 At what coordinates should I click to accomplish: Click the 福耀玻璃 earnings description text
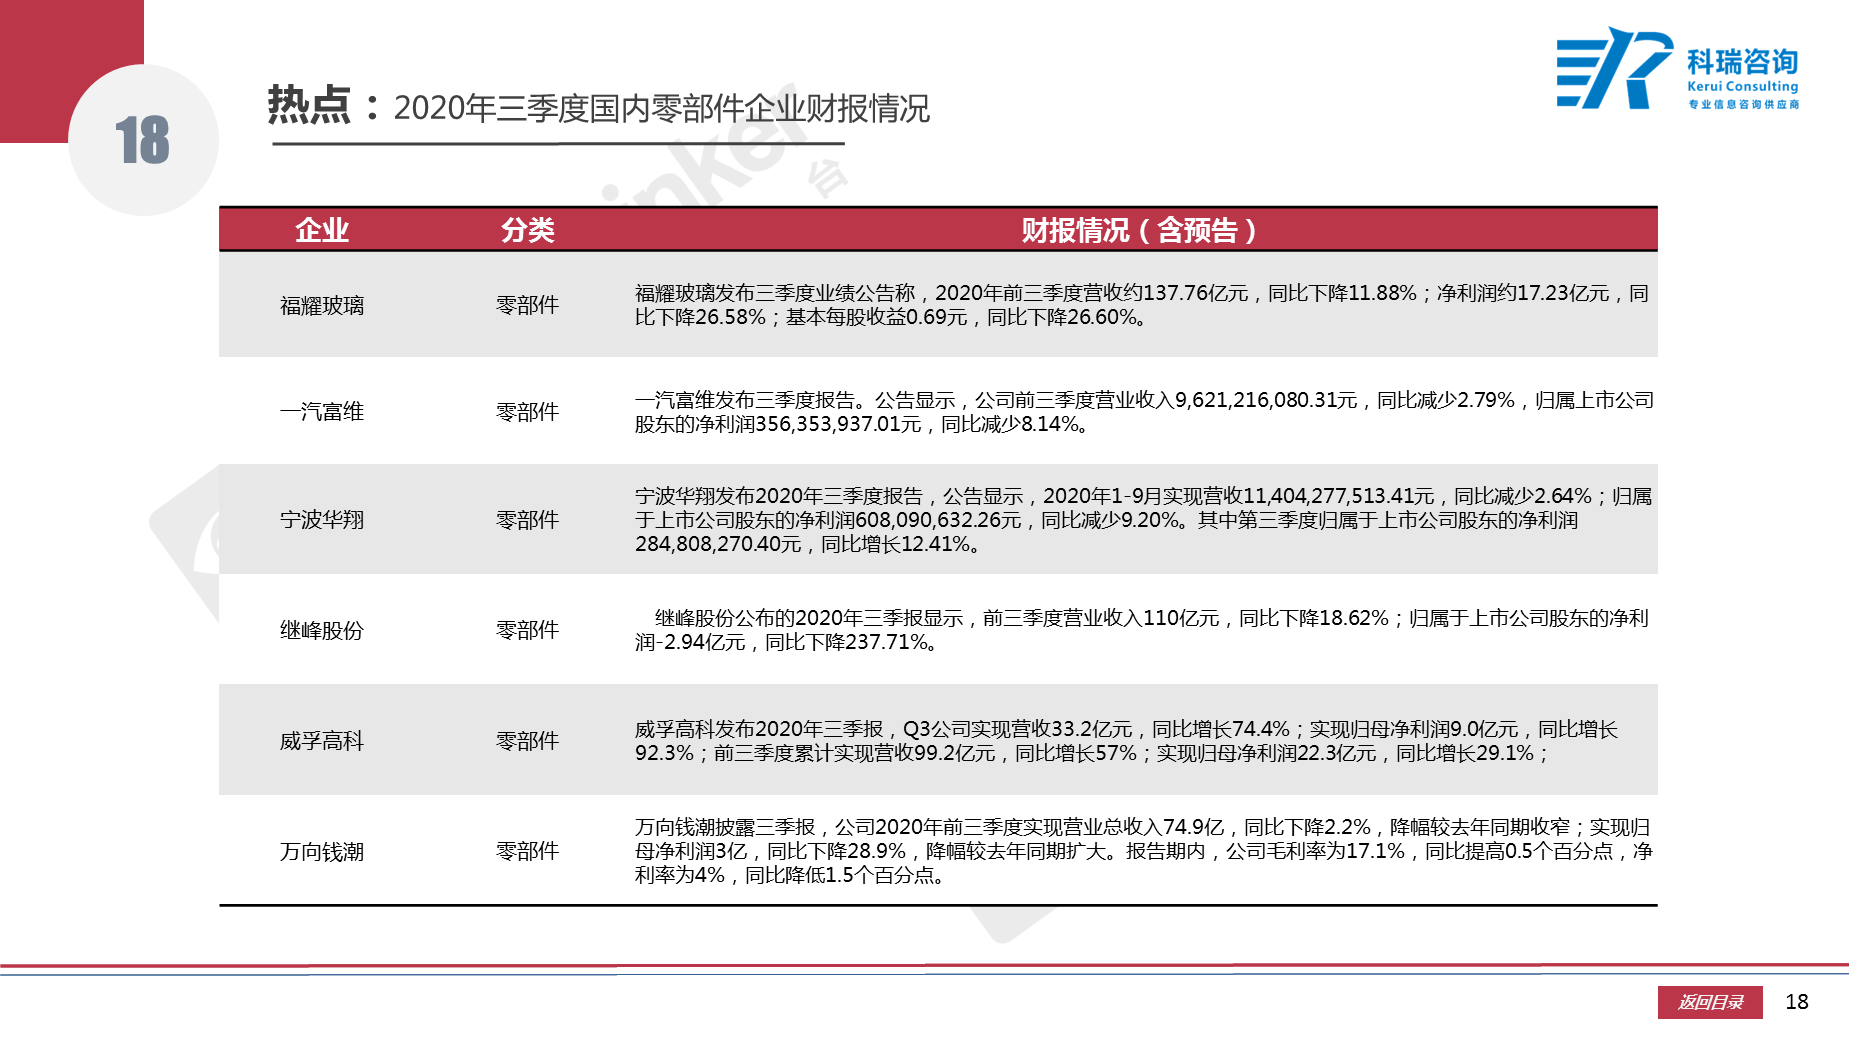[1142, 305]
